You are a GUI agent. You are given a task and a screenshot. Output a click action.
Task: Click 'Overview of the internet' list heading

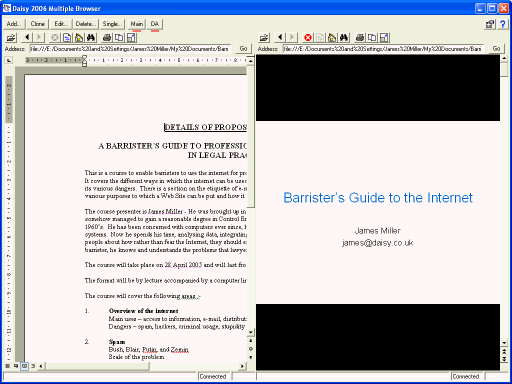click(144, 311)
